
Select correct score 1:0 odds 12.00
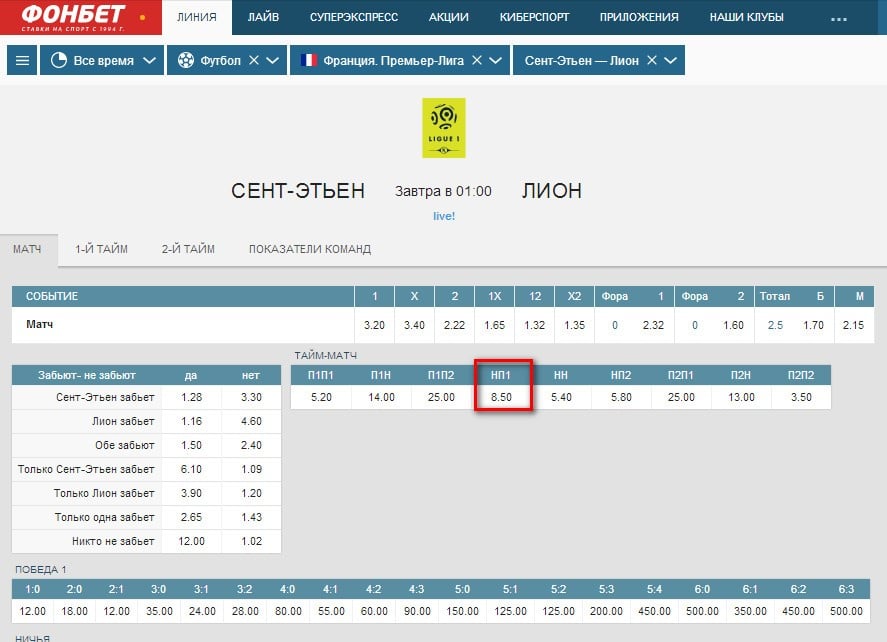(x=32, y=611)
